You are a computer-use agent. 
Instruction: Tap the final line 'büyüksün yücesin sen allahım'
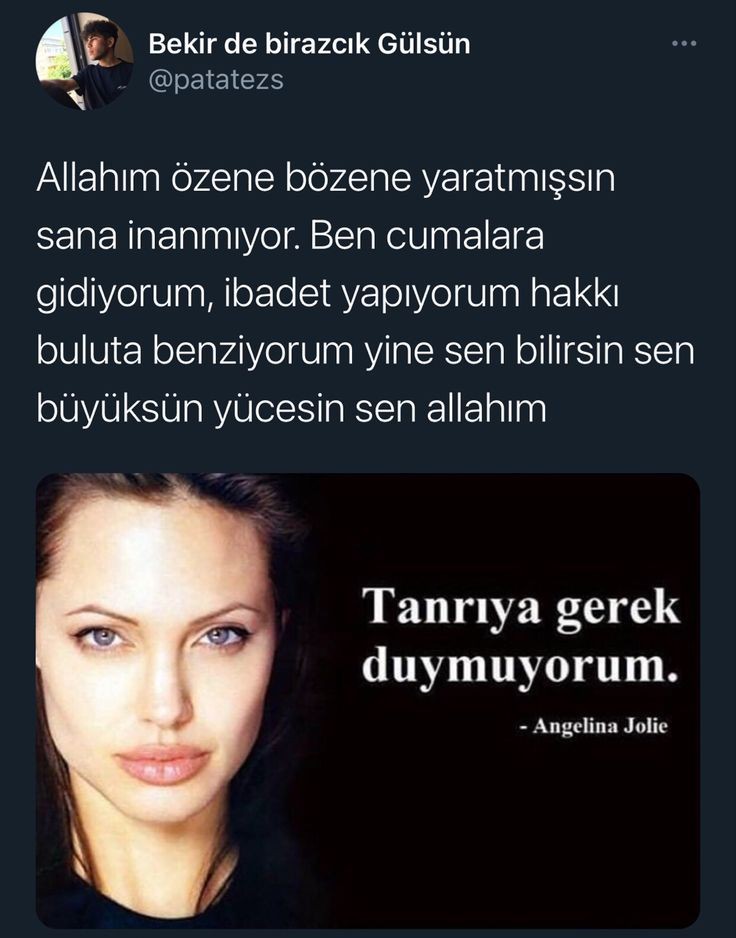click(x=291, y=409)
